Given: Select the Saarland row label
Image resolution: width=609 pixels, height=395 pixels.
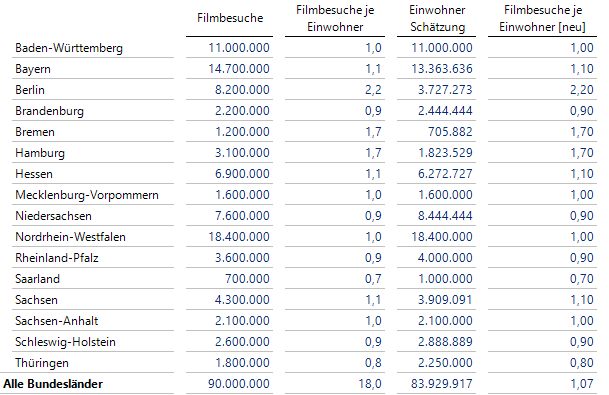Looking at the screenshot, I should [37, 279].
